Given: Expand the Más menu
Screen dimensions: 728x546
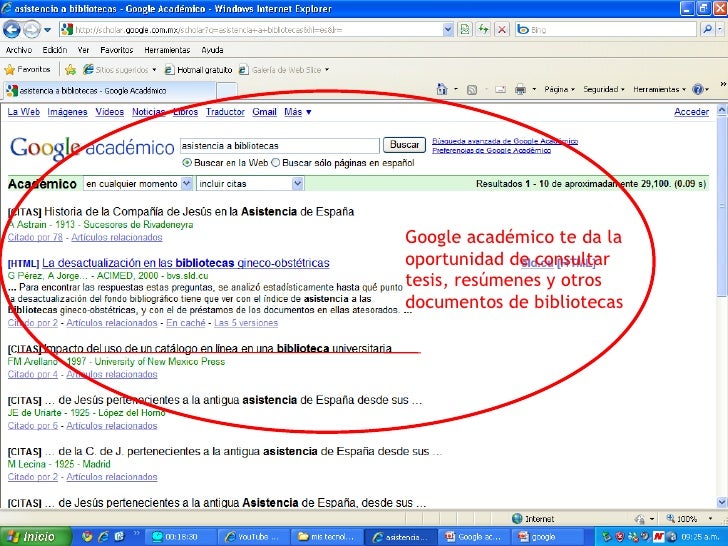Looking at the screenshot, I should [x=298, y=112].
